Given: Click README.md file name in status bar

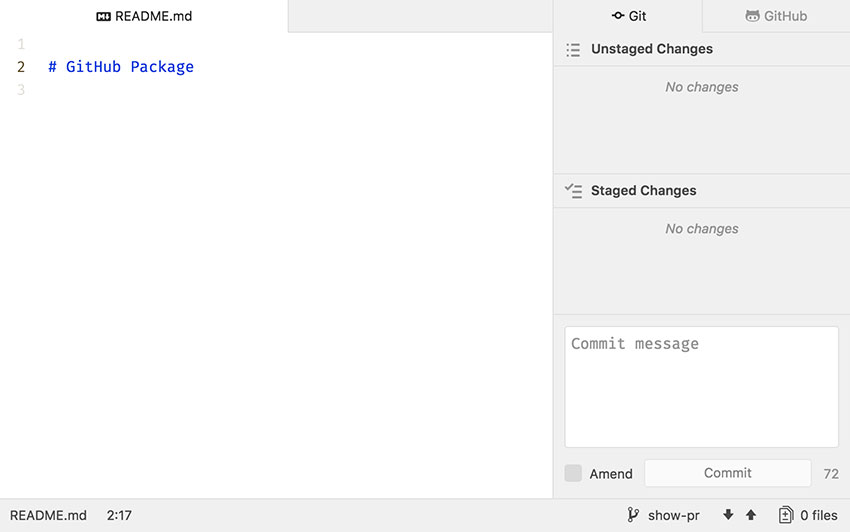Looking at the screenshot, I should (48, 515).
